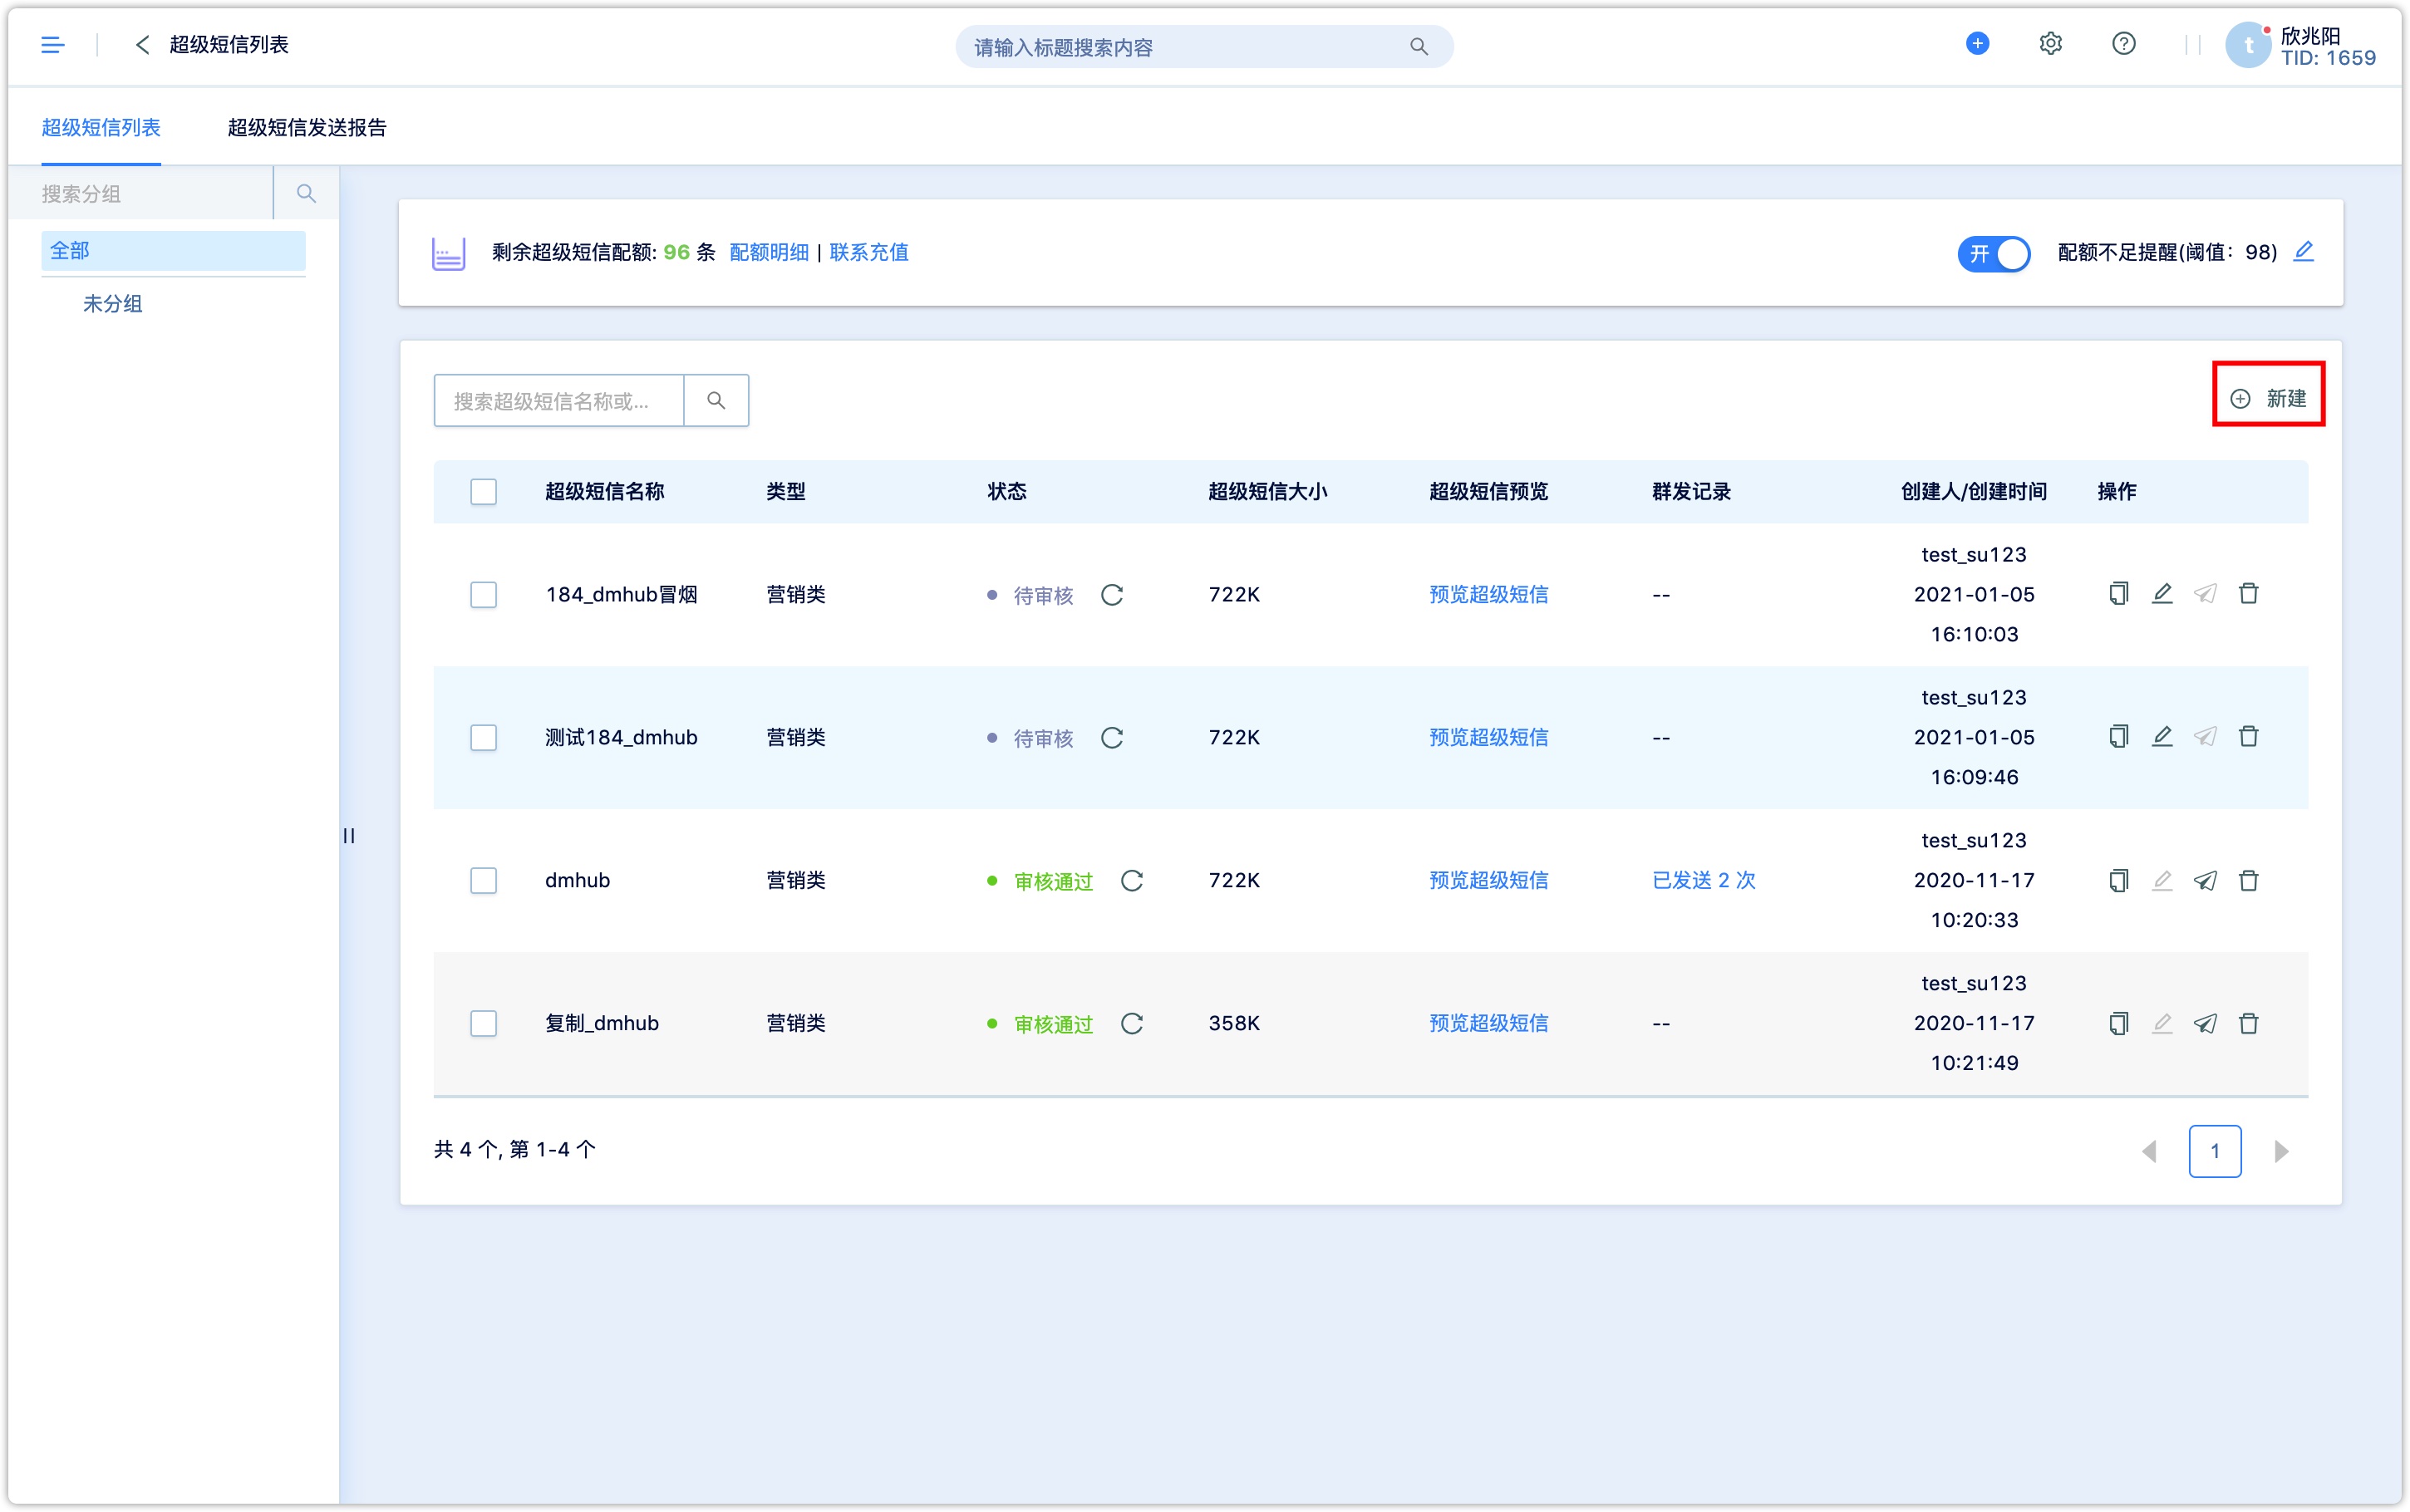Click the 新建 button
The height and width of the screenshot is (1512, 2410).
2268,399
